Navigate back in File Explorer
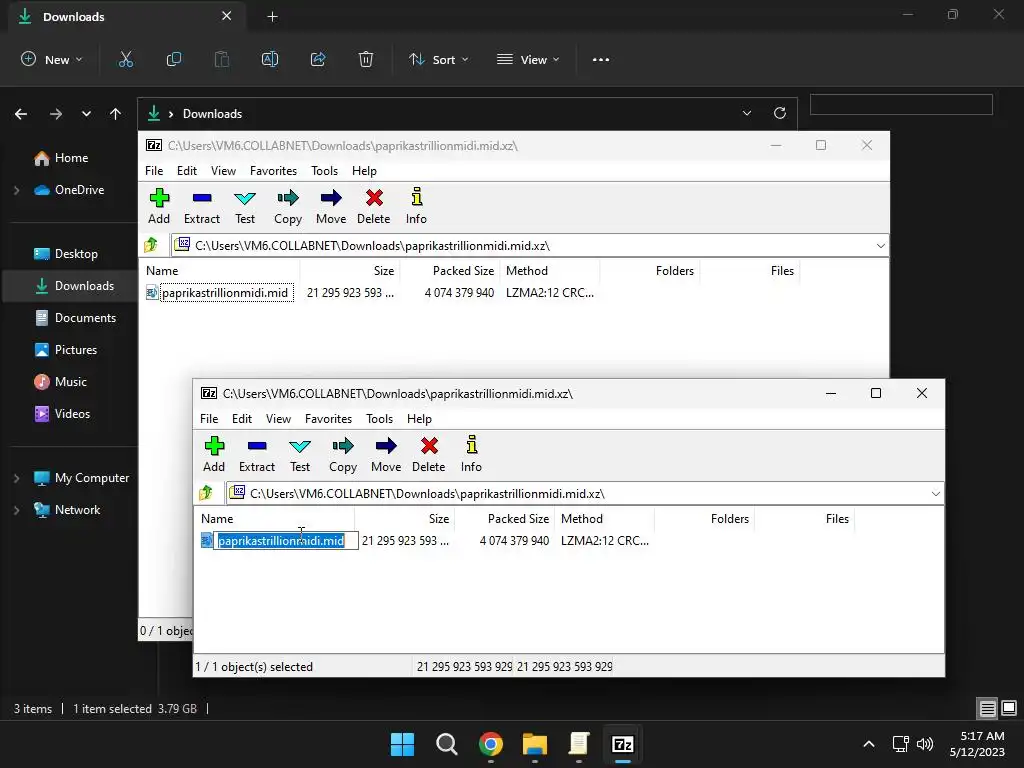The height and width of the screenshot is (768, 1024). pyautogui.click(x=21, y=114)
